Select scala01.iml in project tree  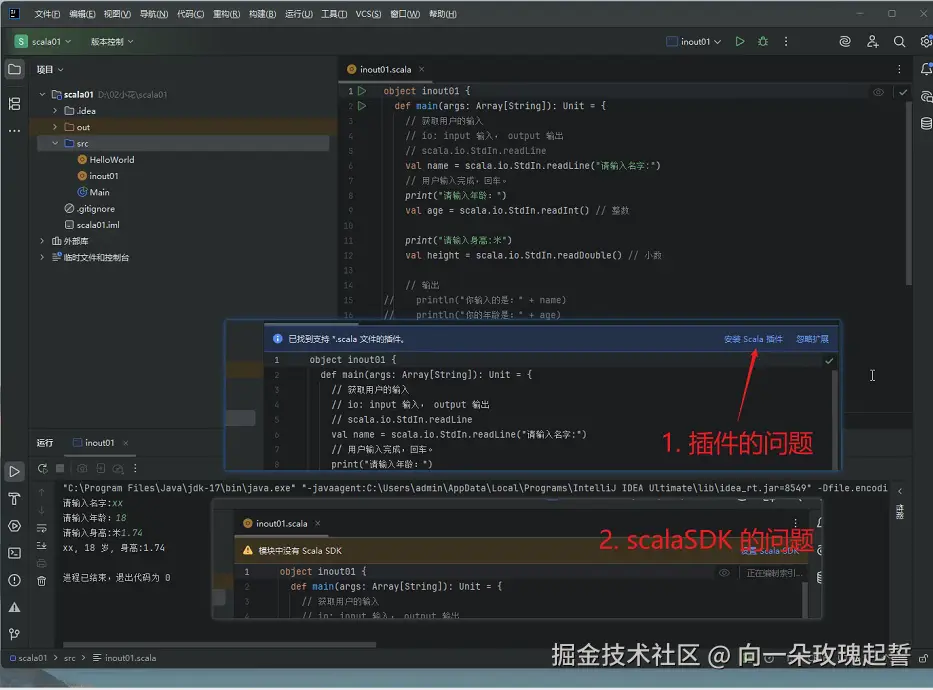[92, 225]
